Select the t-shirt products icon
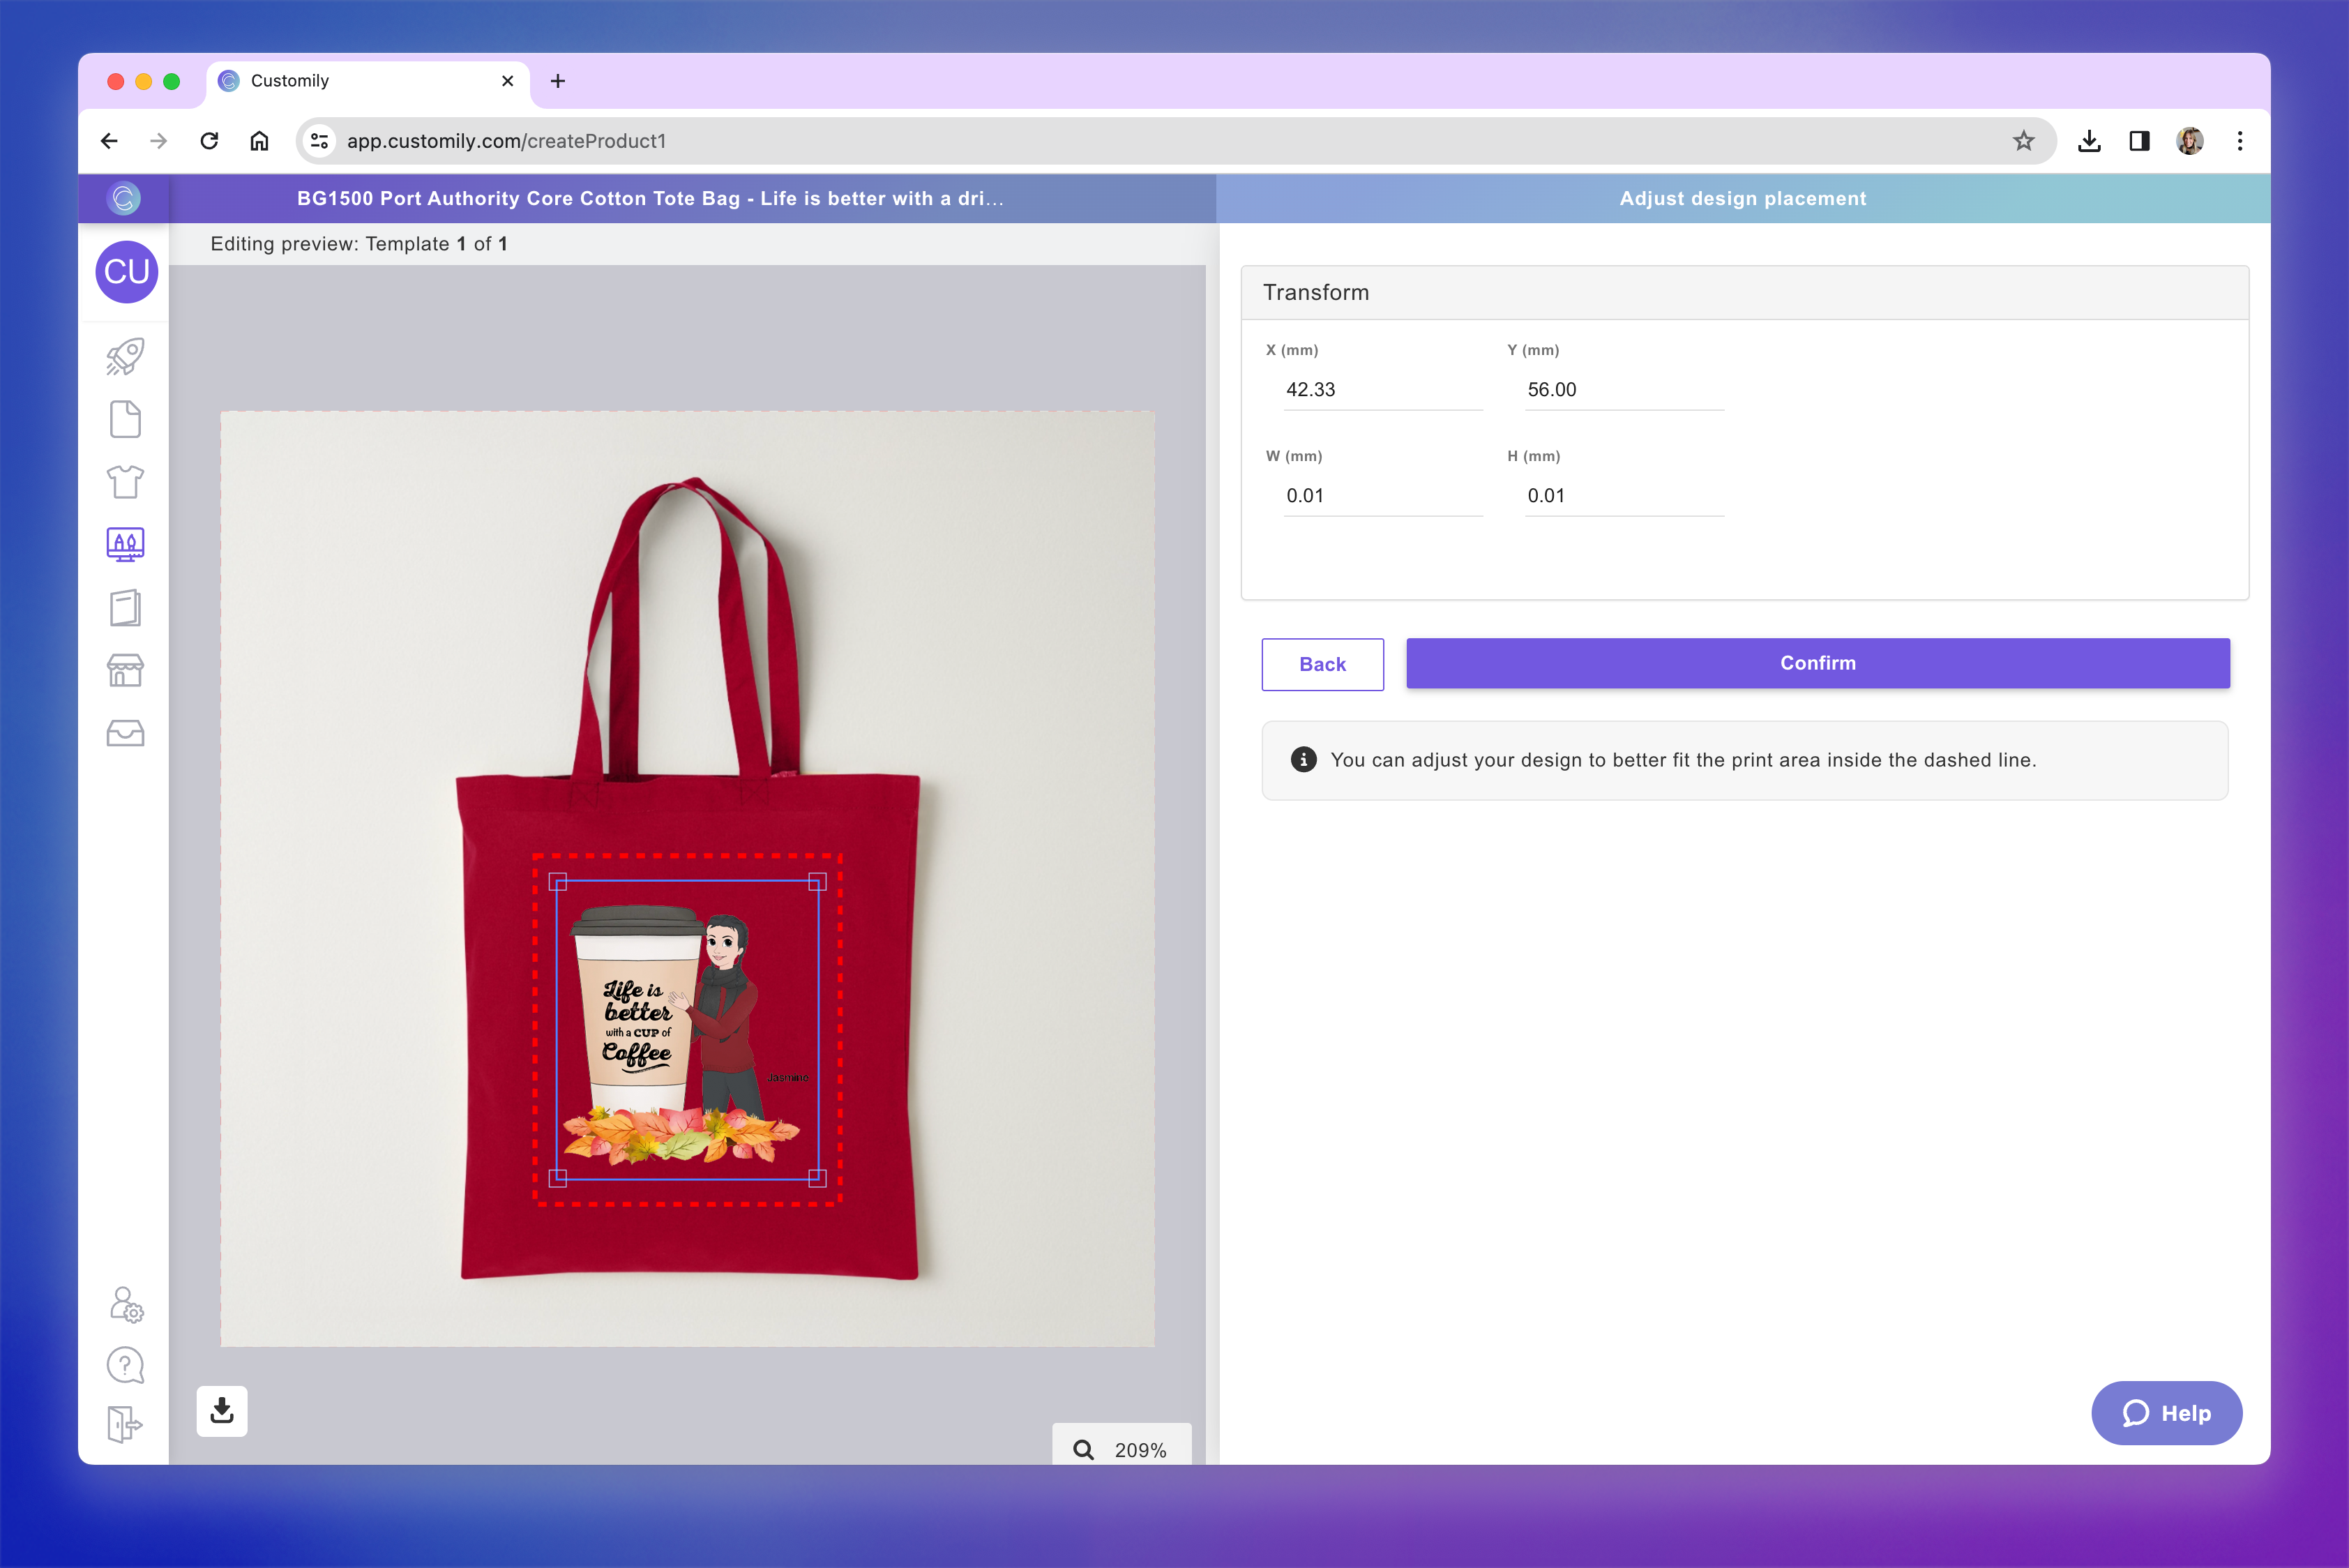 click(125, 482)
